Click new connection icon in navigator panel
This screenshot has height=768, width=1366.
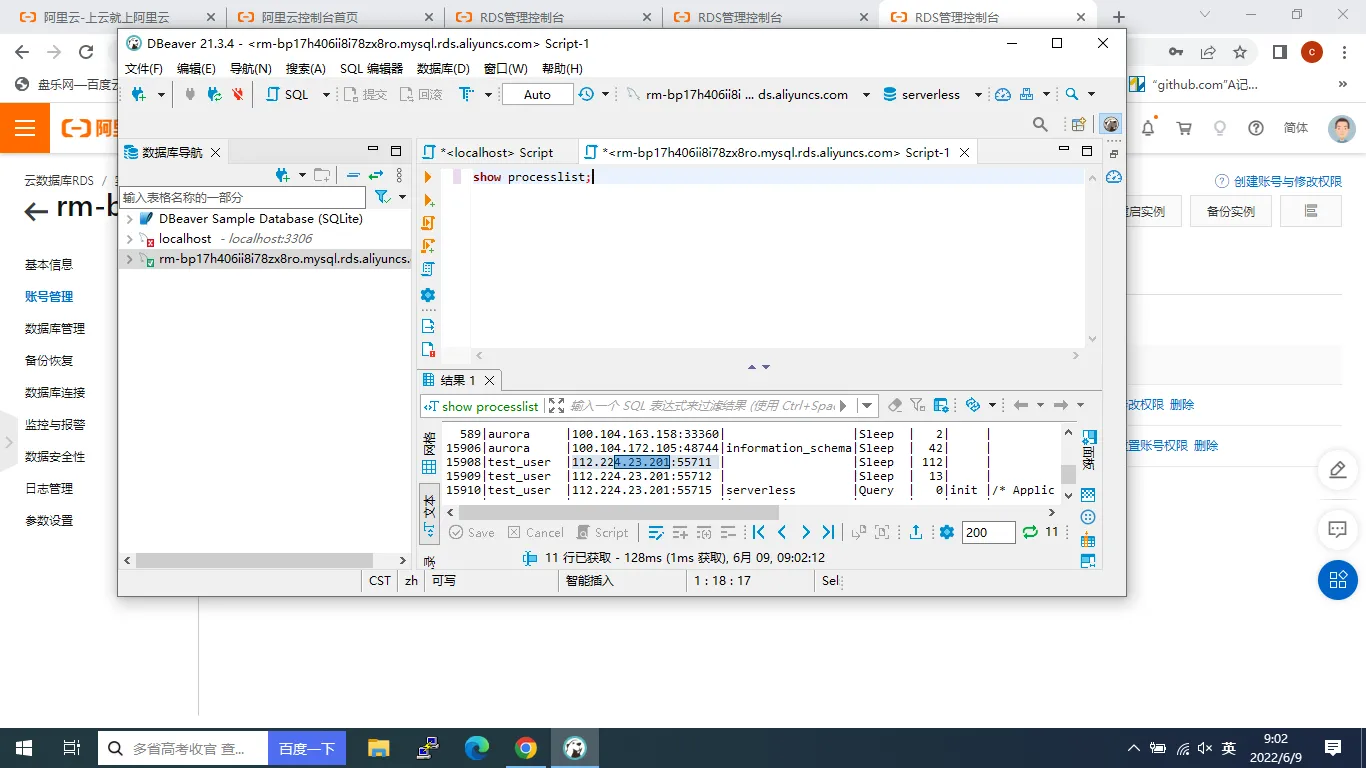[283, 175]
